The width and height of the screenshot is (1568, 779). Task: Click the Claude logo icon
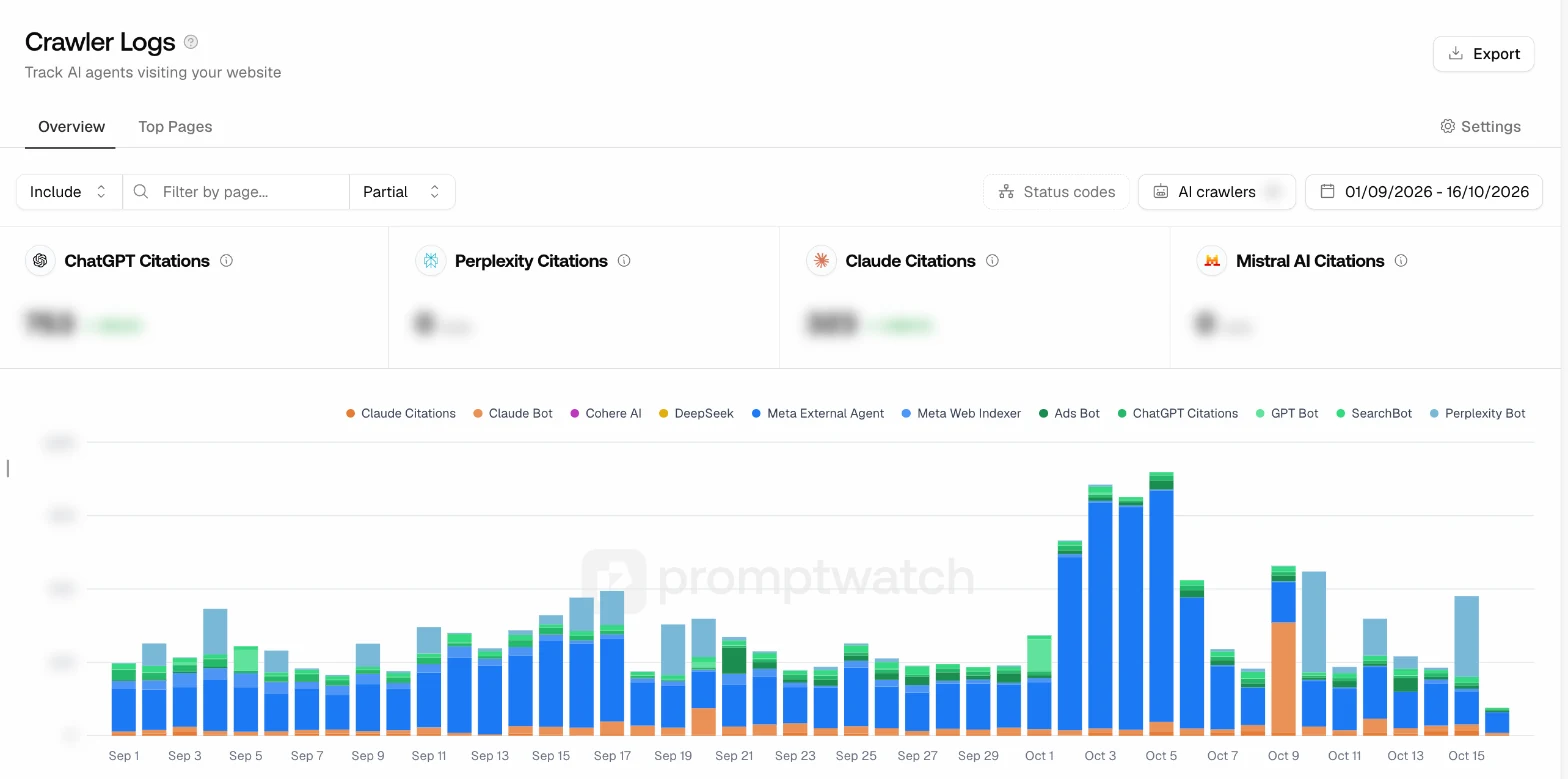click(821, 261)
